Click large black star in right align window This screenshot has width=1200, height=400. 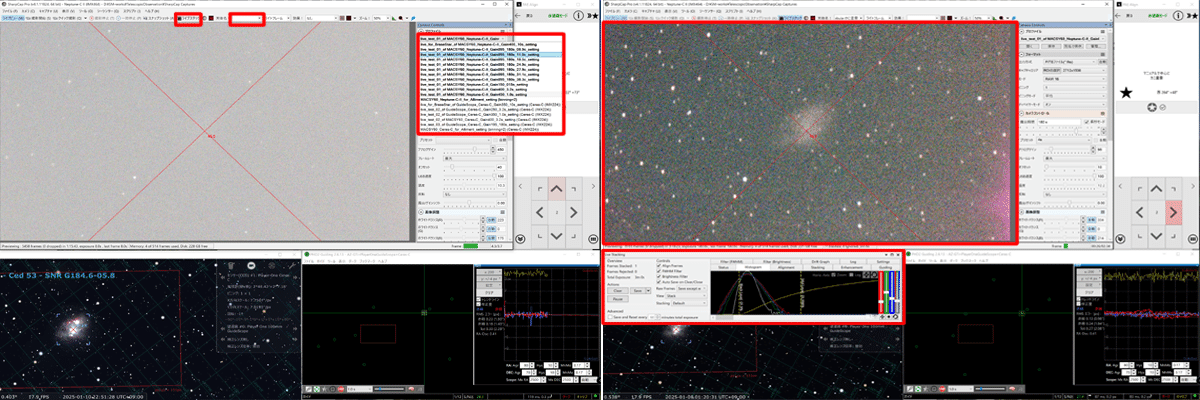(x=1126, y=93)
